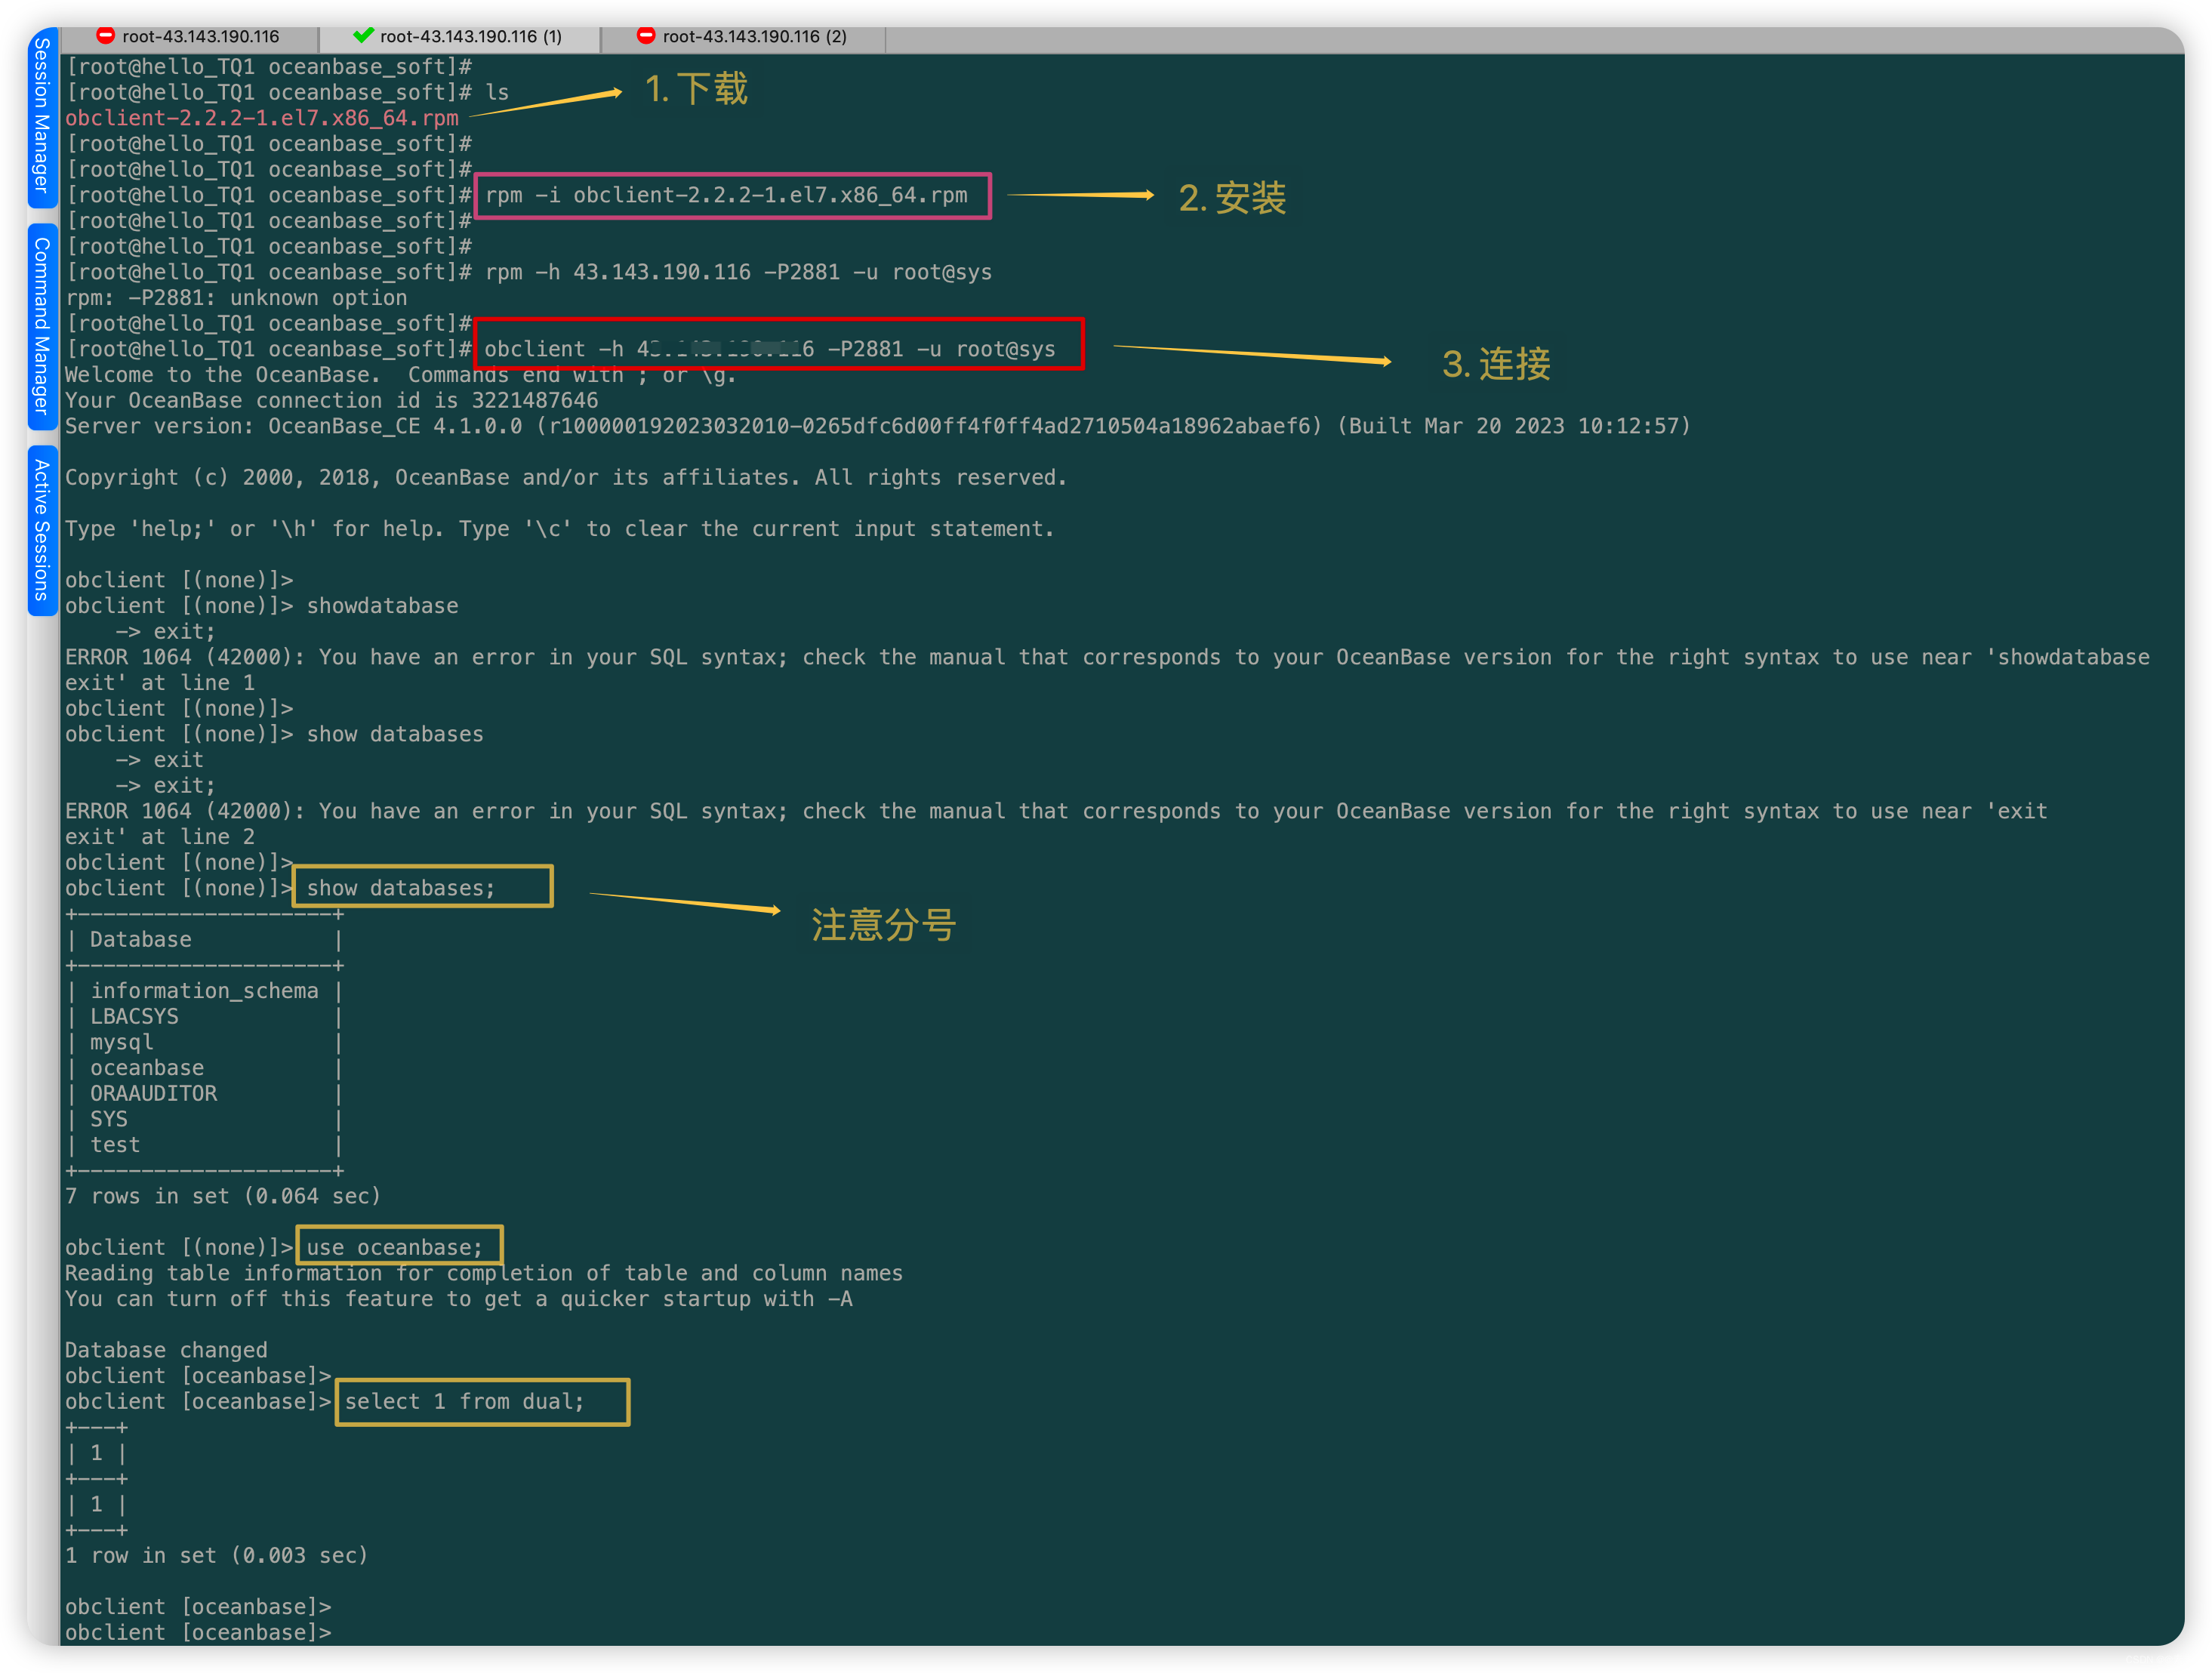Click the boxed 'use oceanbase;' command
The image size is (2212, 1673).
coord(398,1246)
